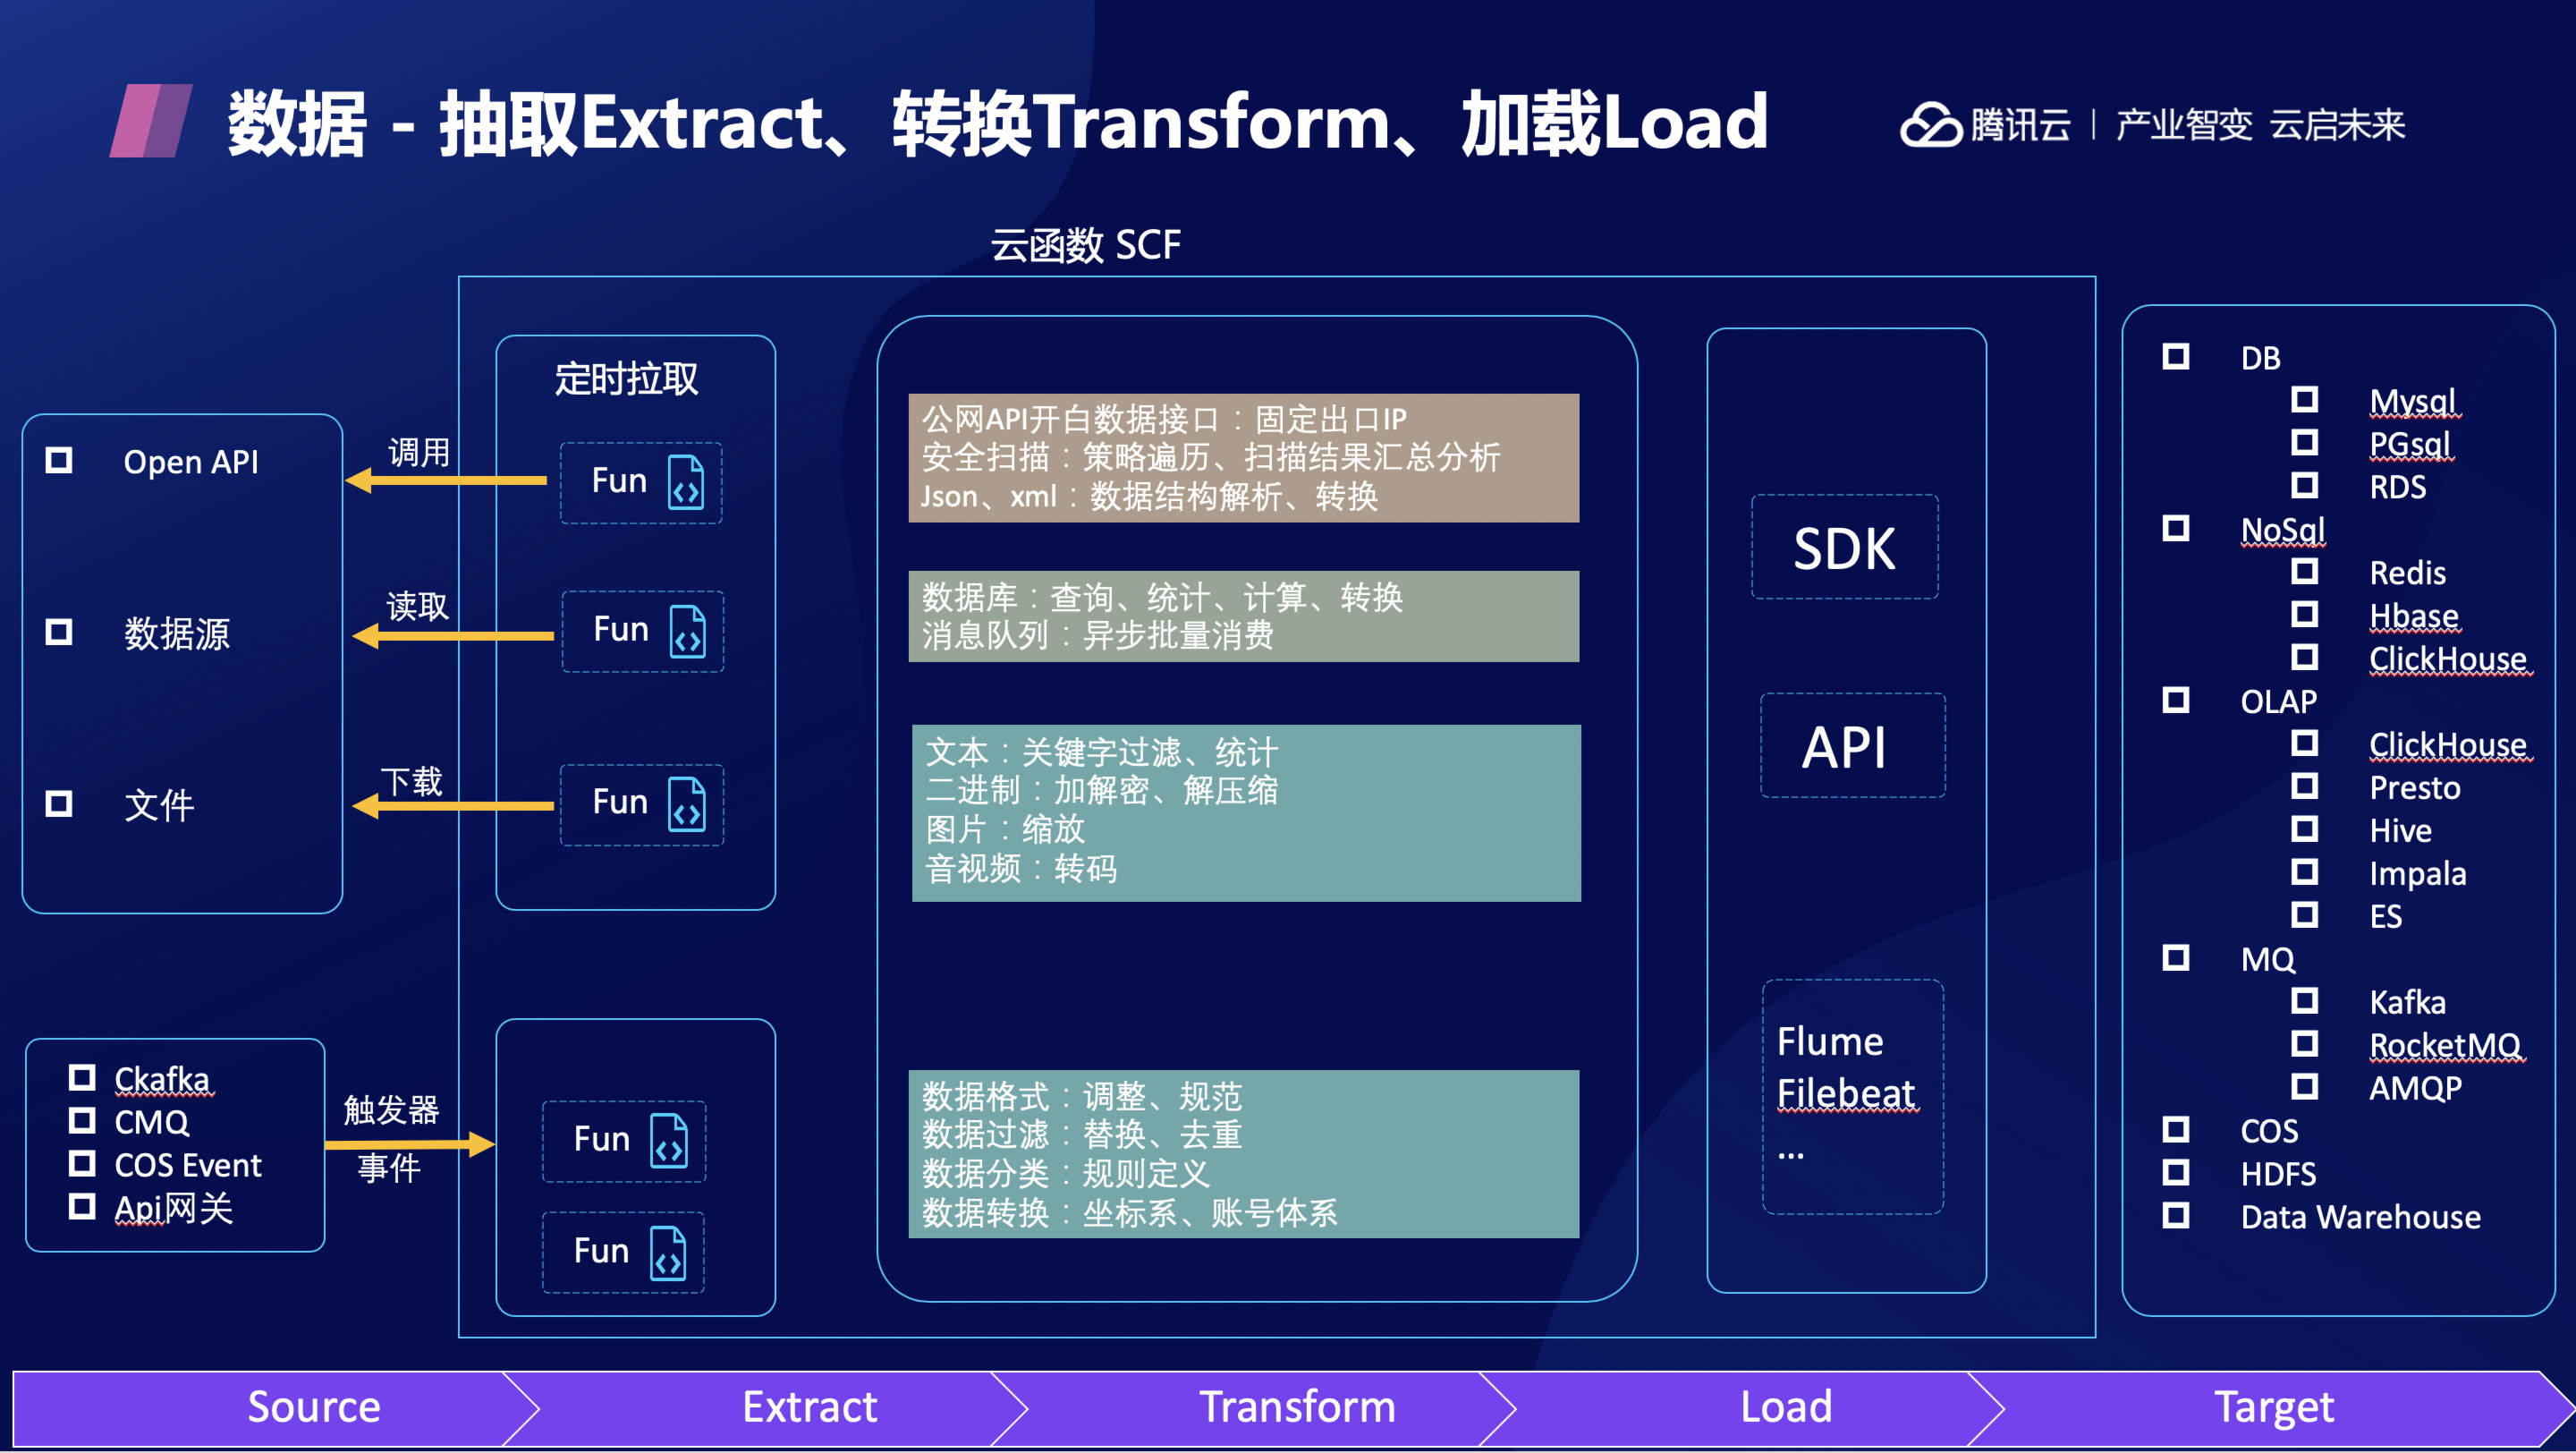Viewport: 2576px width, 1453px height.
Task: Check the Open API checkbox
Action: [59, 460]
